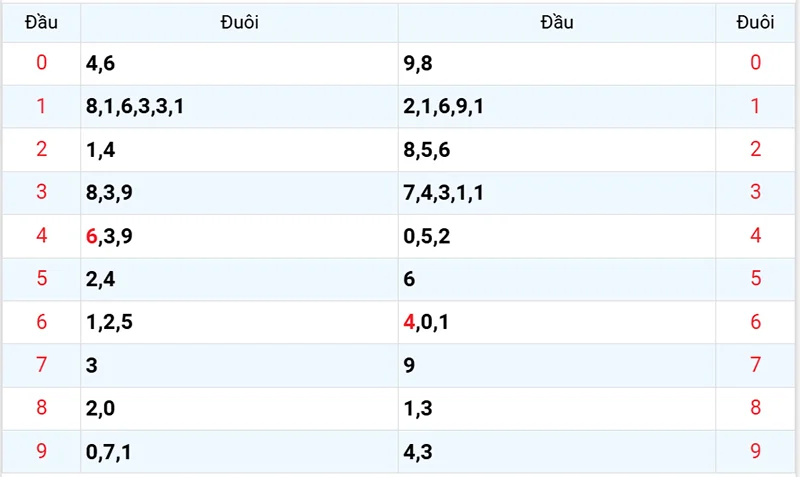Click the cell showing 2,4

pos(101,280)
